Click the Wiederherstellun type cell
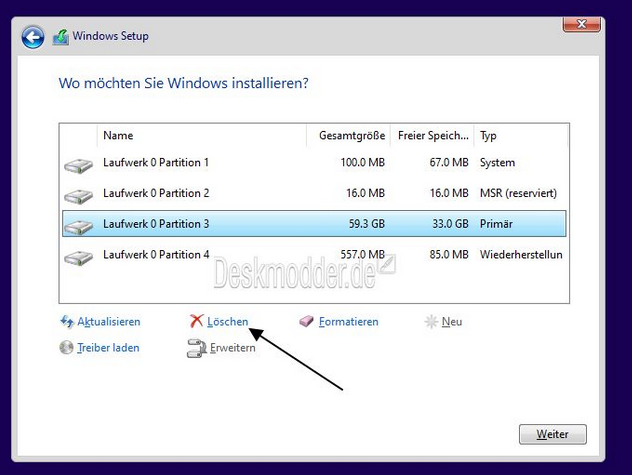Viewport: 632px width, 475px height. (521, 254)
